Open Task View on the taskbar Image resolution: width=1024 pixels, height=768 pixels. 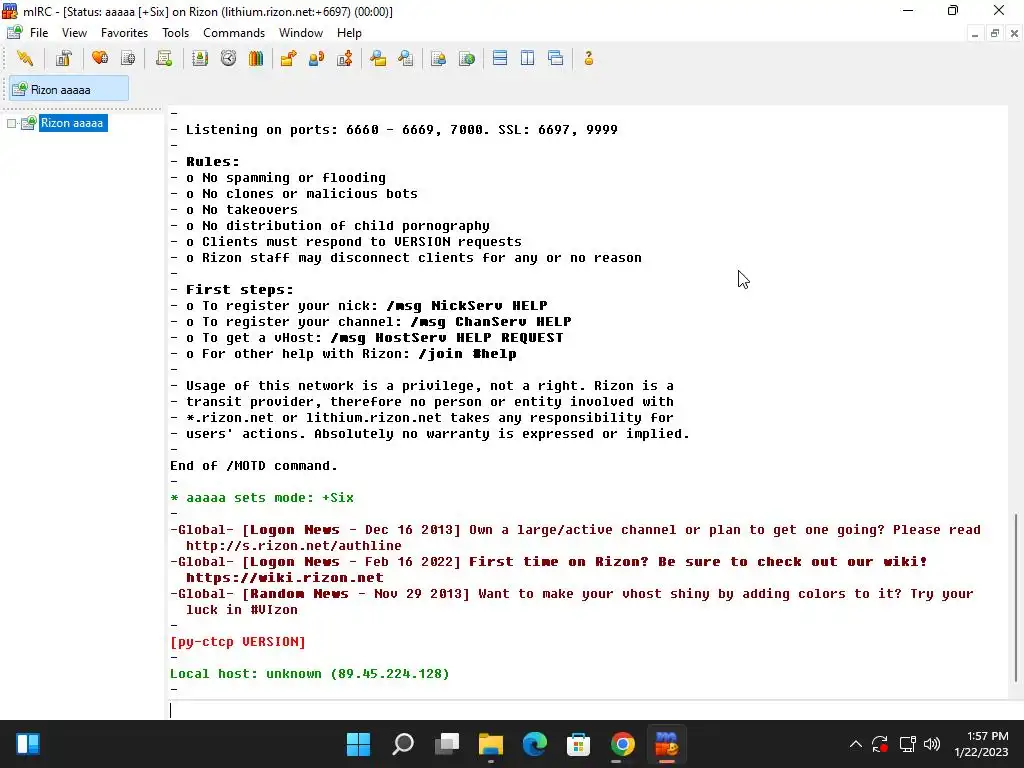(447, 744)
